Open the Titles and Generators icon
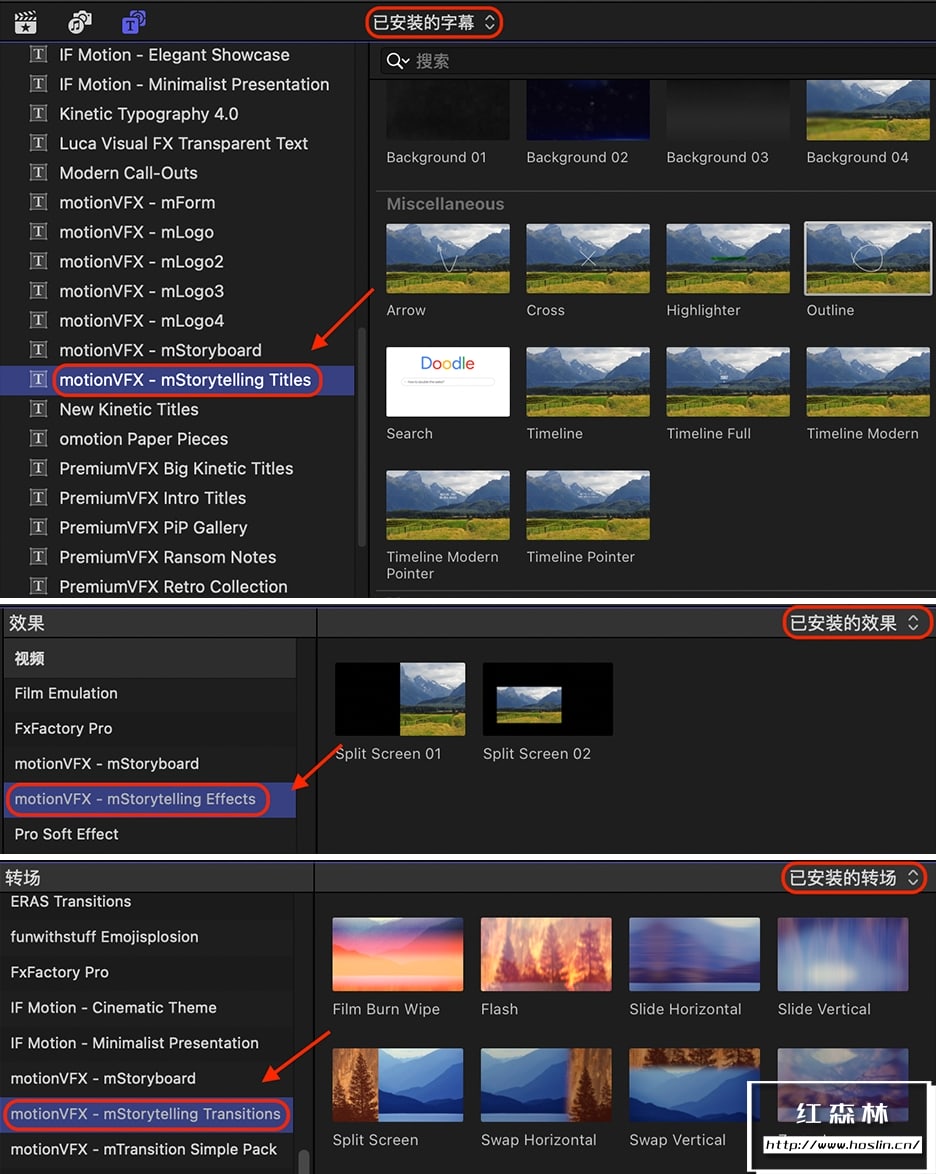 click(133, 22)
